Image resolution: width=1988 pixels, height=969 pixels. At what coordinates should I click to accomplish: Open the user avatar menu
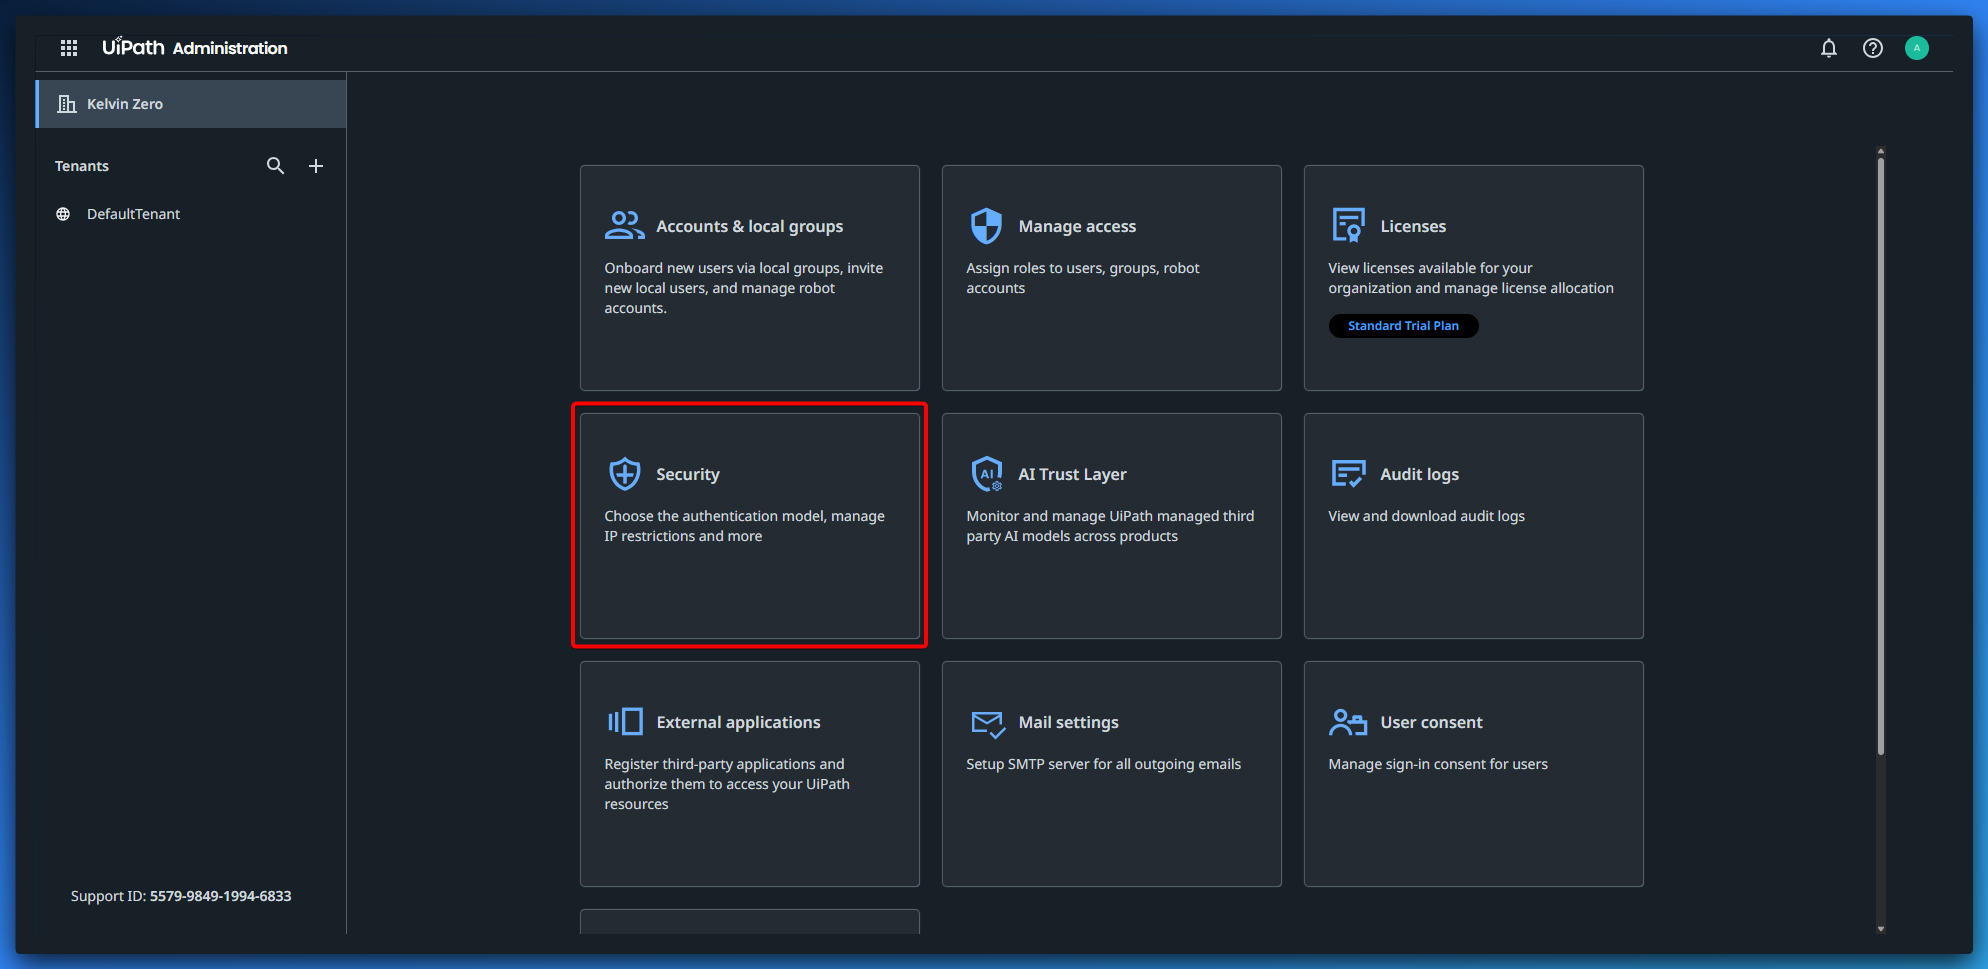1917,48
